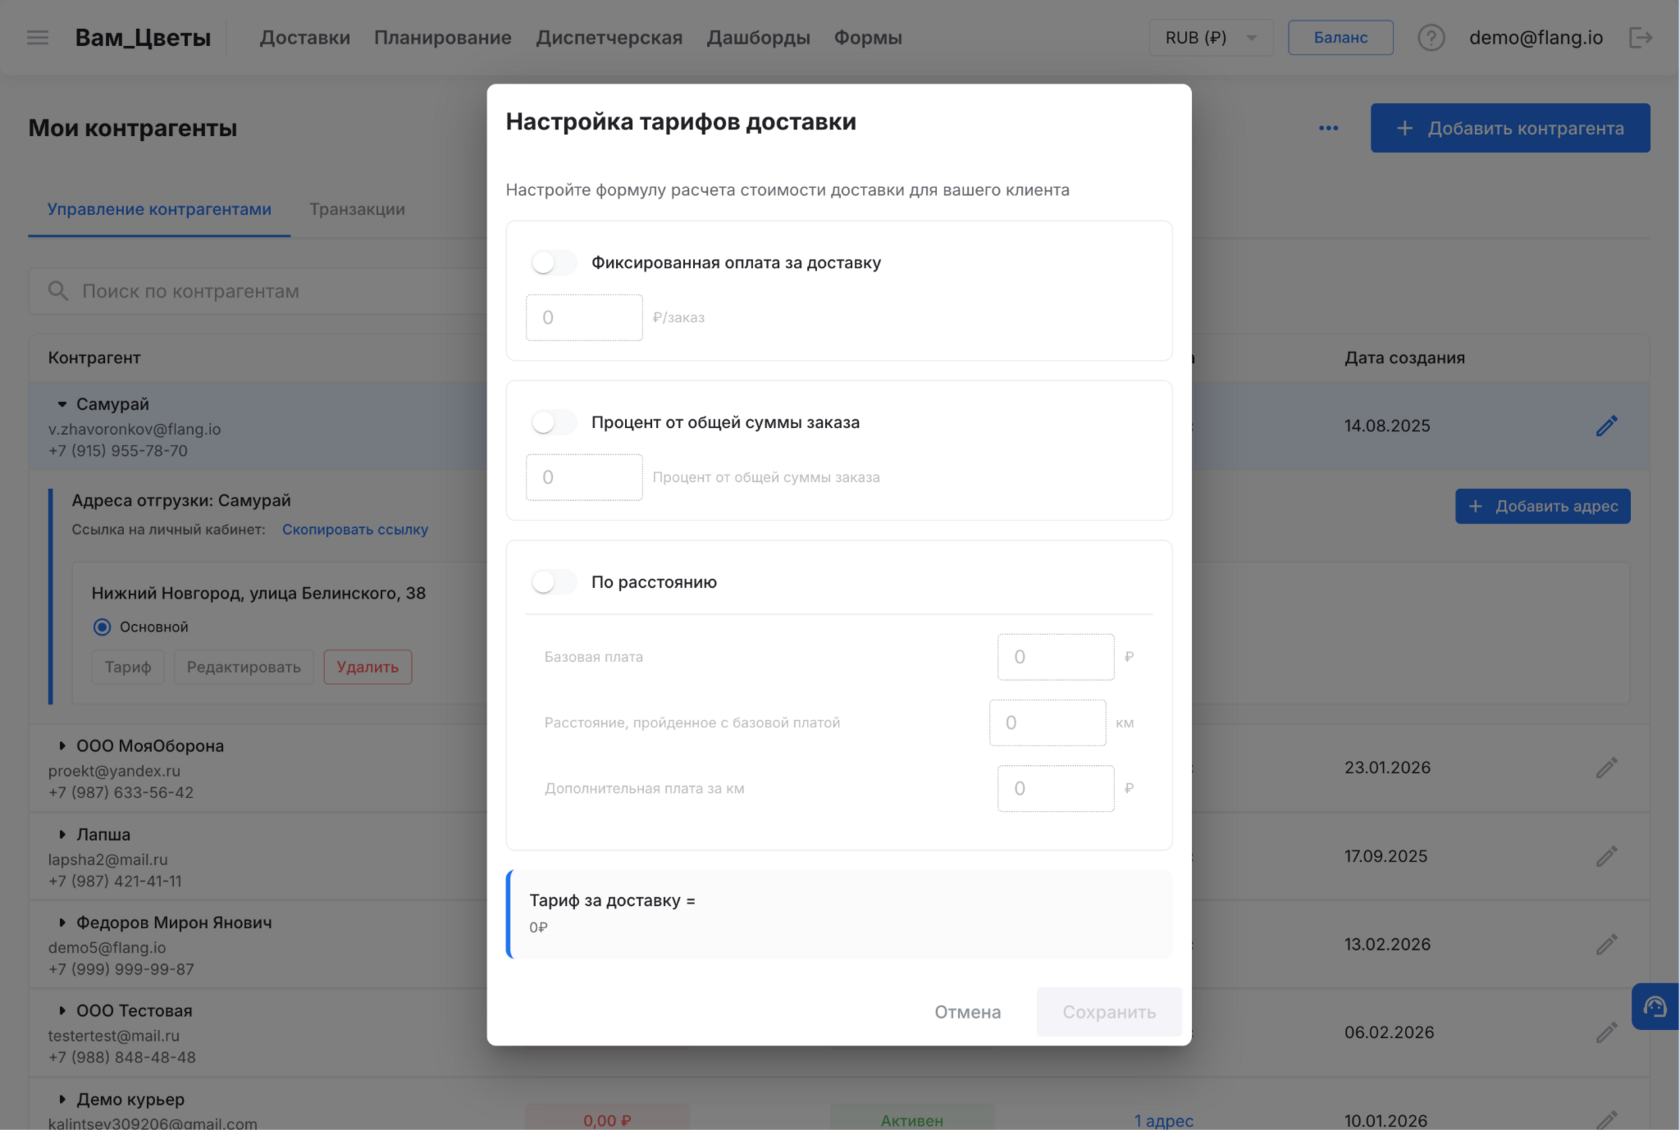The width and height of the screenshot is (1680, 1130).
Task: Open the RUB (₽) currency dropdown
Action: click(x=1211, y=37)
